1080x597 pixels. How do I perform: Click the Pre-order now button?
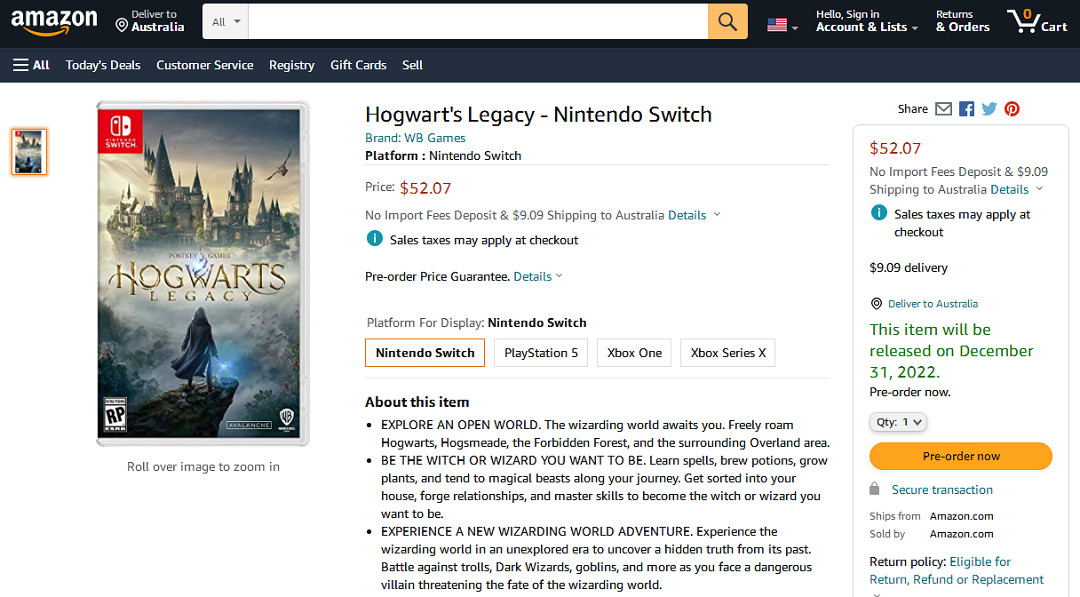tap(961, 456)
